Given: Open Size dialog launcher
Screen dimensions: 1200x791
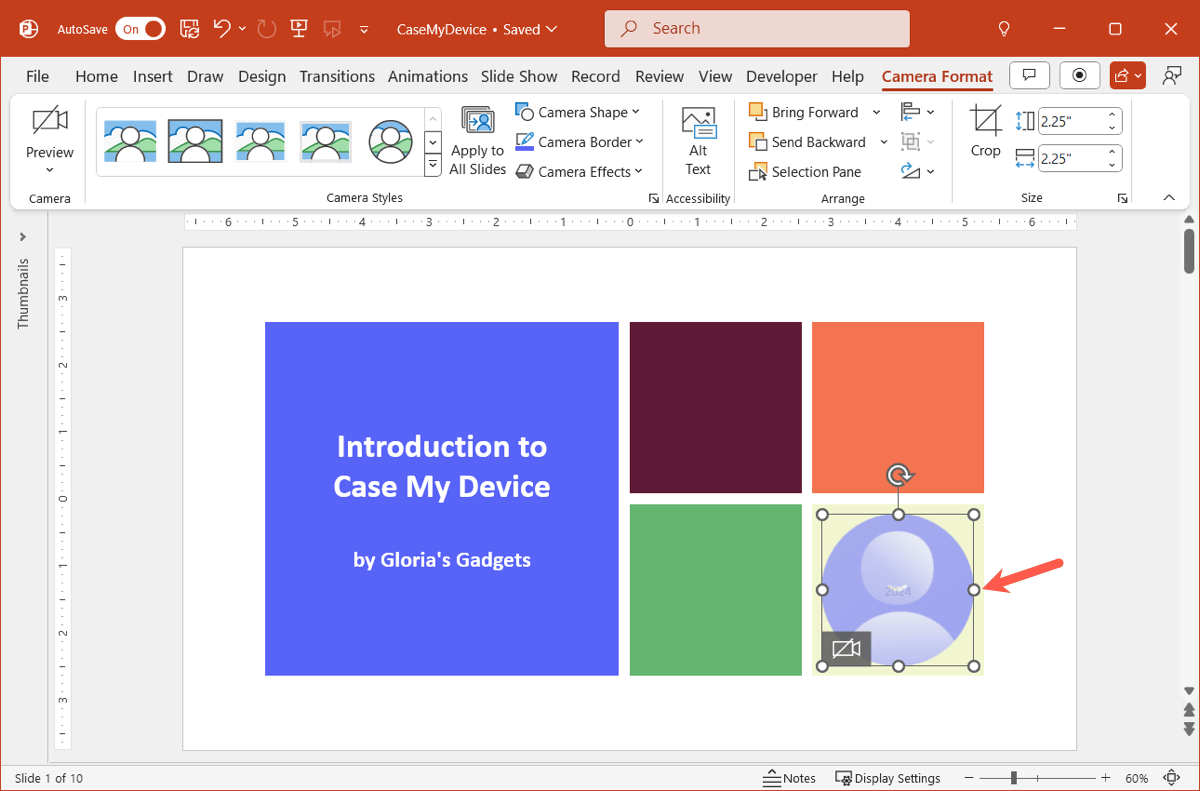Looking at the screenshot, I should [x=1123, y=199].
